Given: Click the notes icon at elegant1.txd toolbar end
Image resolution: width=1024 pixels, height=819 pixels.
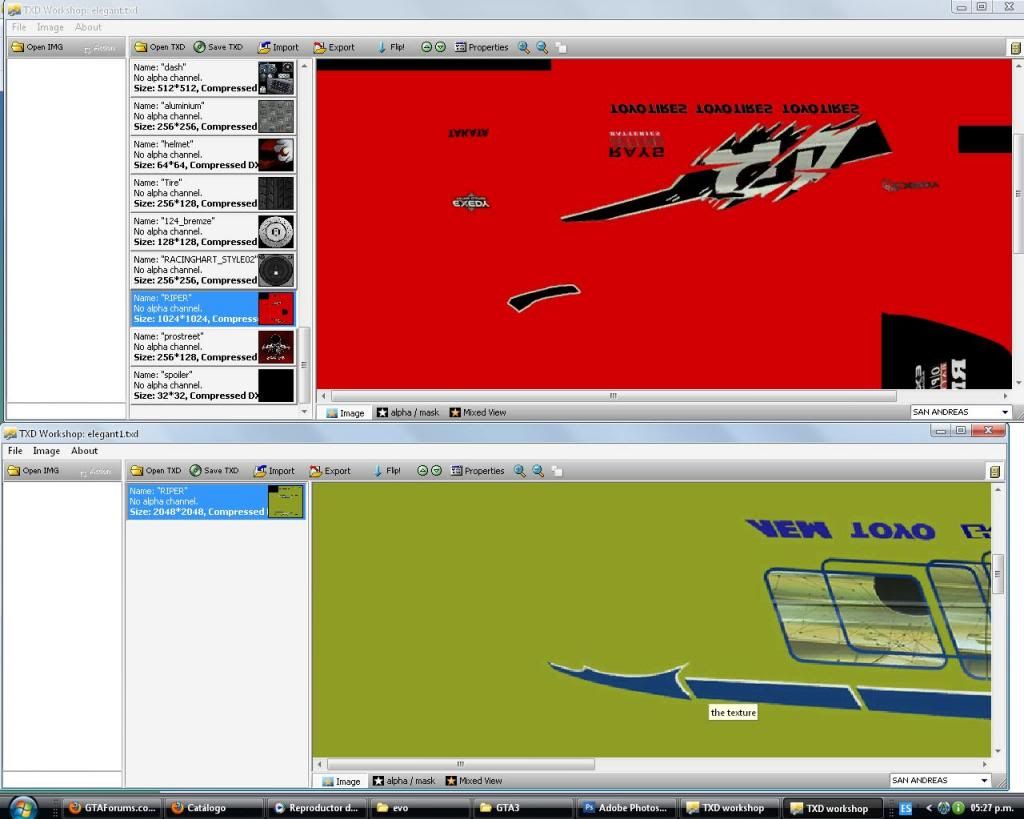Looking at the screenshot, I should 995,471.
